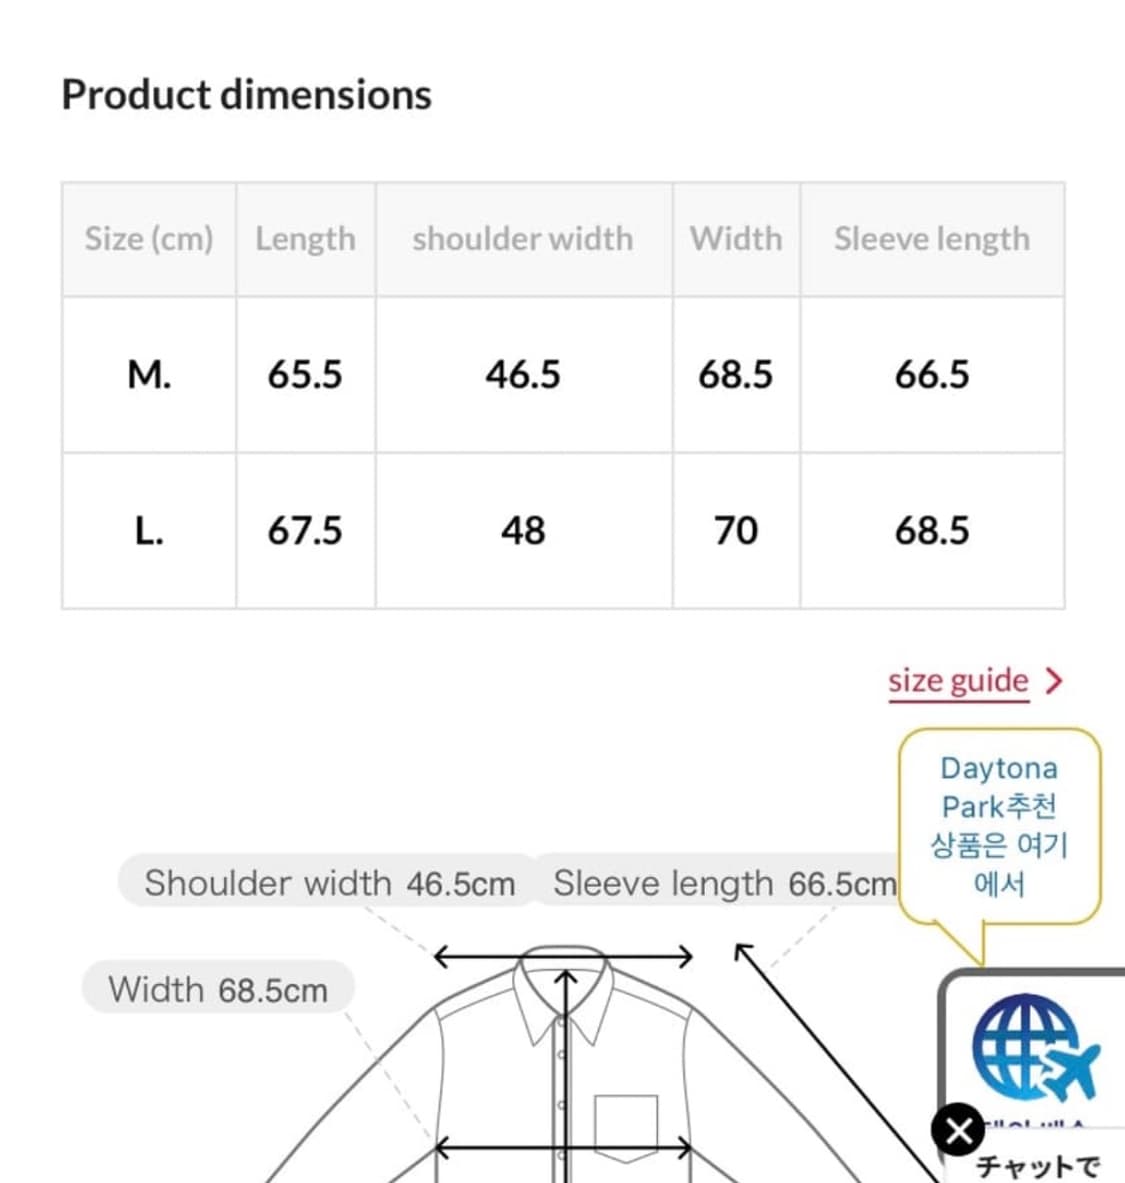1125x1183 pixels.
Task: Click the Shoulder width 46.5cm diagram label
Action: click(329, 883)
